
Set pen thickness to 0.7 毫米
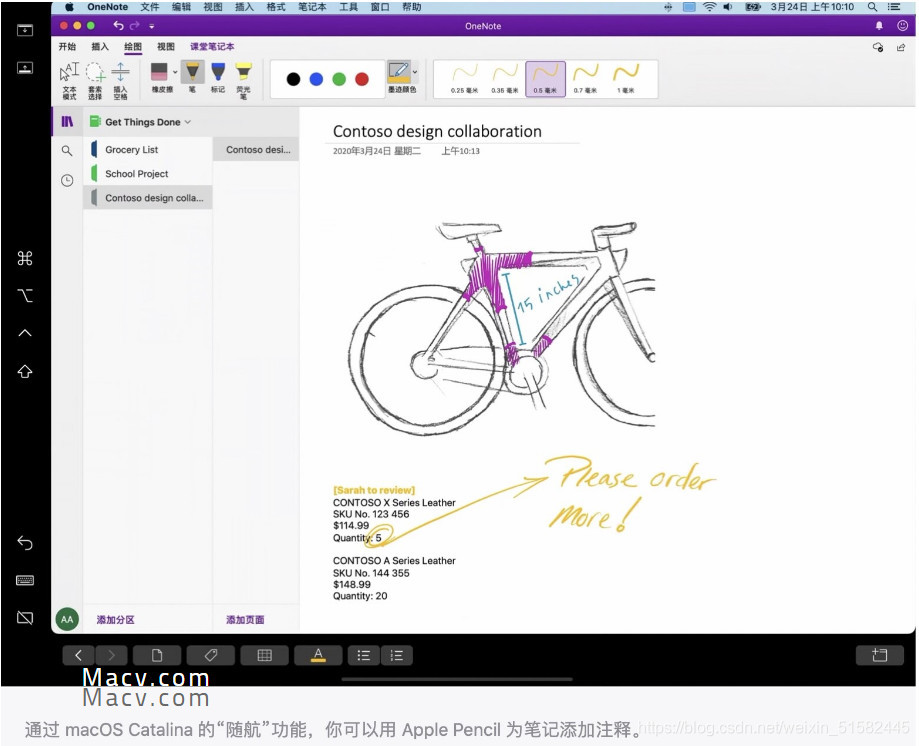(586, 79)
